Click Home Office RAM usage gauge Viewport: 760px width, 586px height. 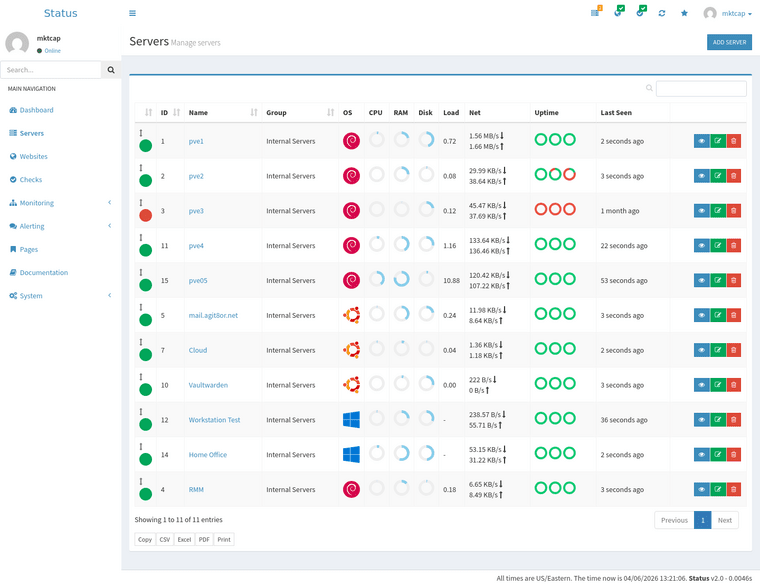point(401,453)
